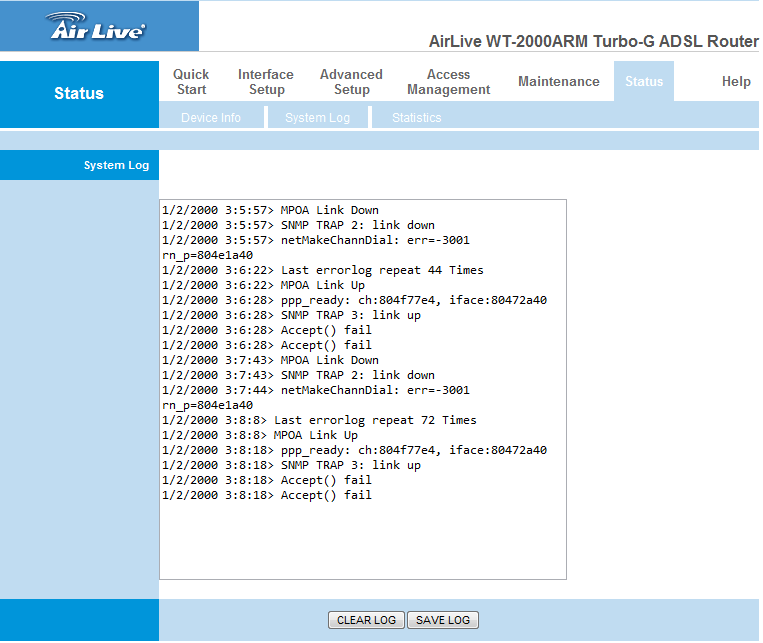Click the large Status heading on the left

[79, 93]
